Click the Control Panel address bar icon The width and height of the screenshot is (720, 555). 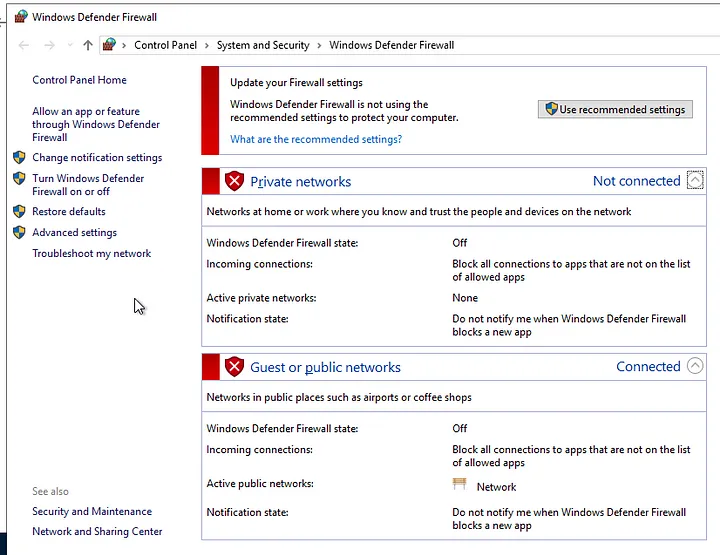(110, 45)
